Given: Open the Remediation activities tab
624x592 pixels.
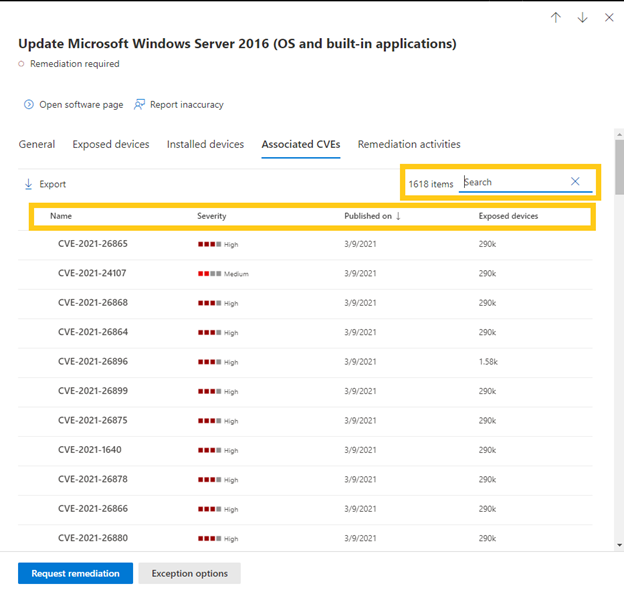Looking at the screenshot, I should coord(409,144).
